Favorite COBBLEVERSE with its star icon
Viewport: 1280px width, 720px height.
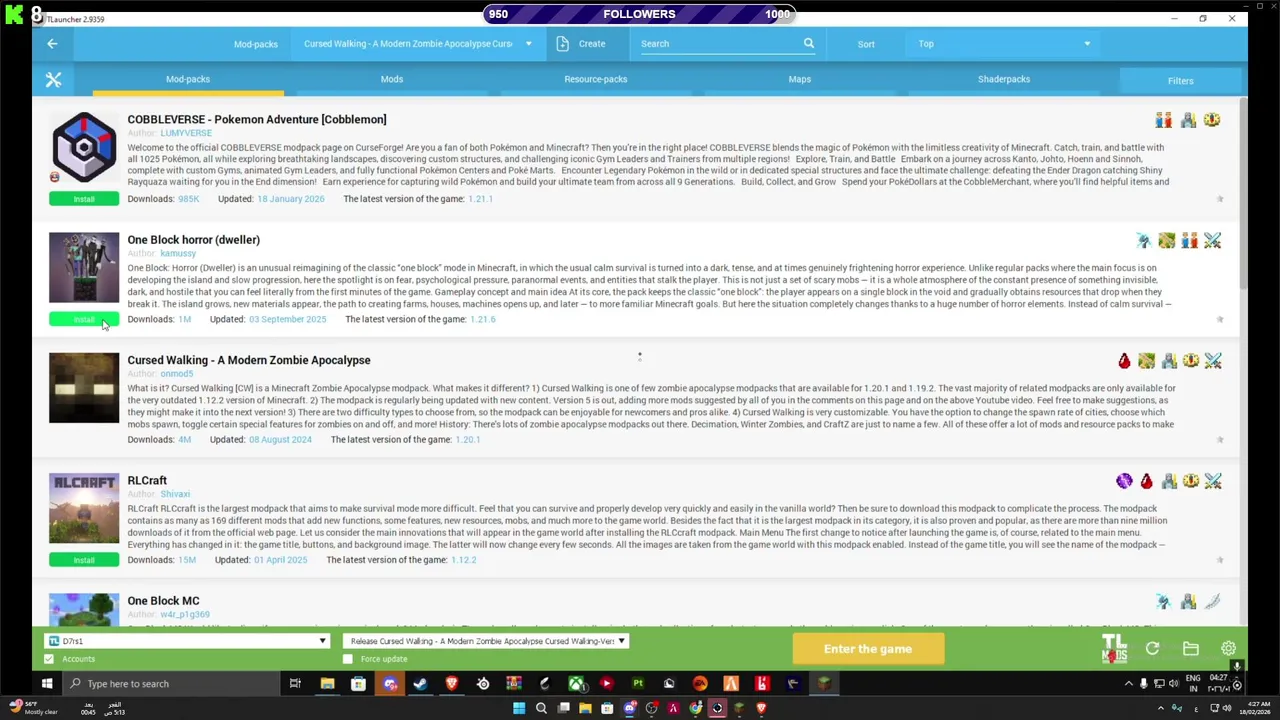coord(1220,199)
